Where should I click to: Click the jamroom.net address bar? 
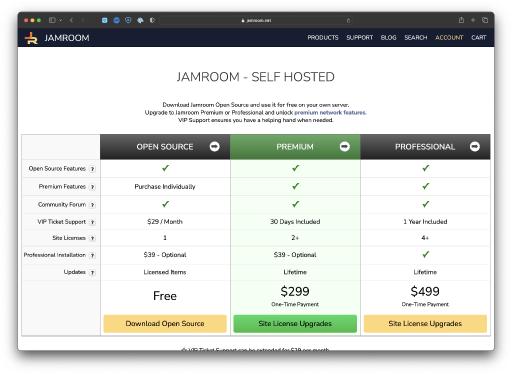[256, 20]
